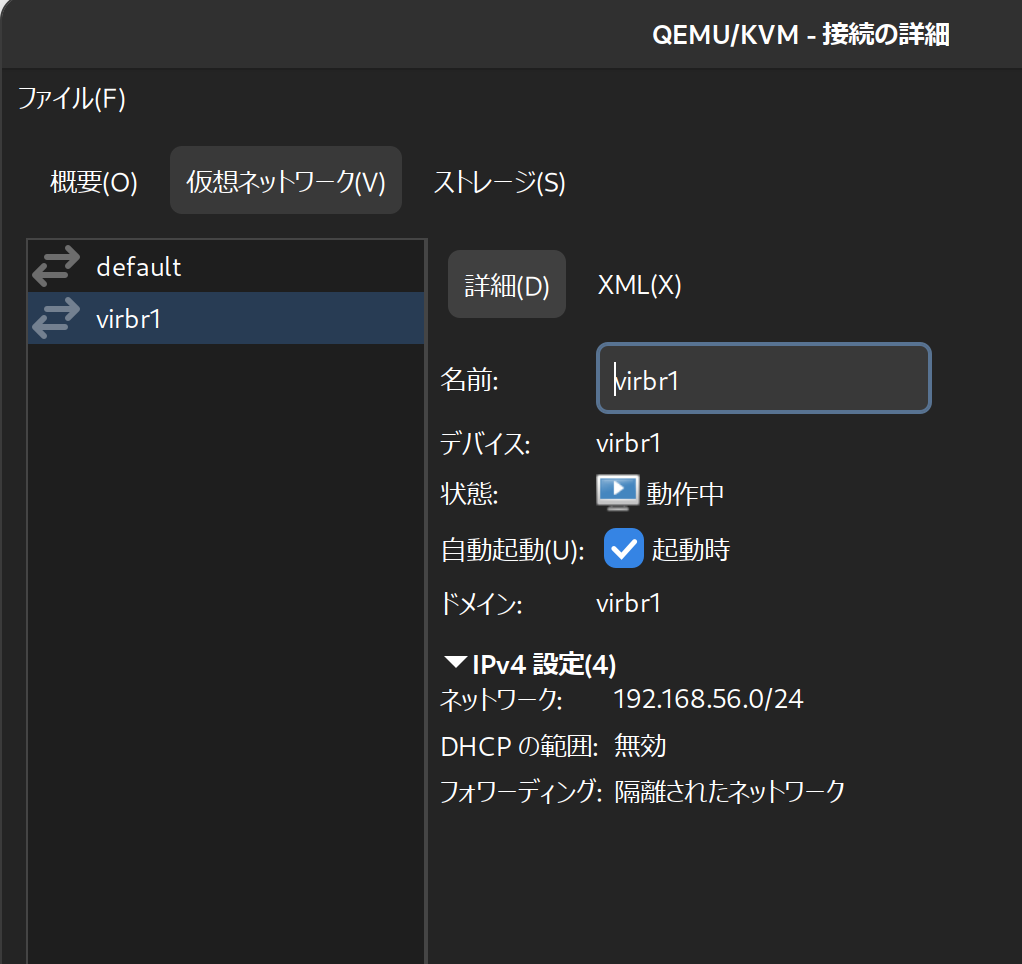Click the 名前 text input field

[x=763, y=378]
